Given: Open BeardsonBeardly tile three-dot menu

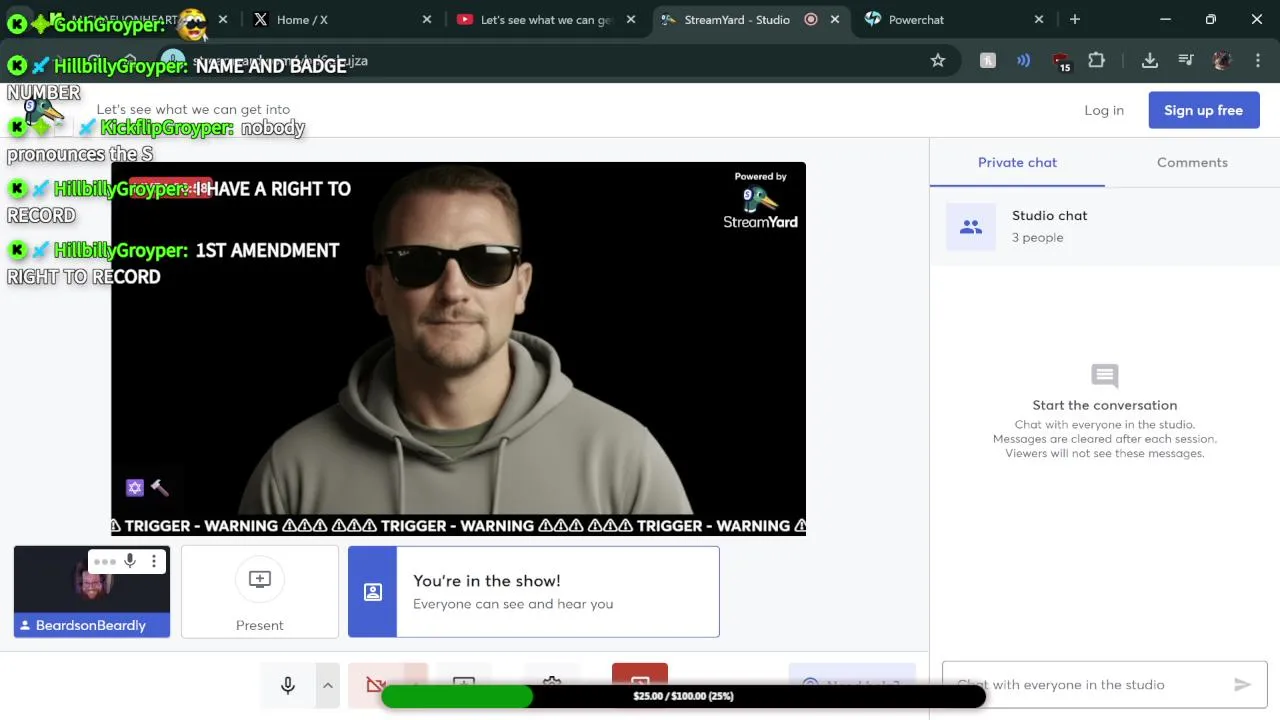Looking at the screenshot, I should (154, 561).
